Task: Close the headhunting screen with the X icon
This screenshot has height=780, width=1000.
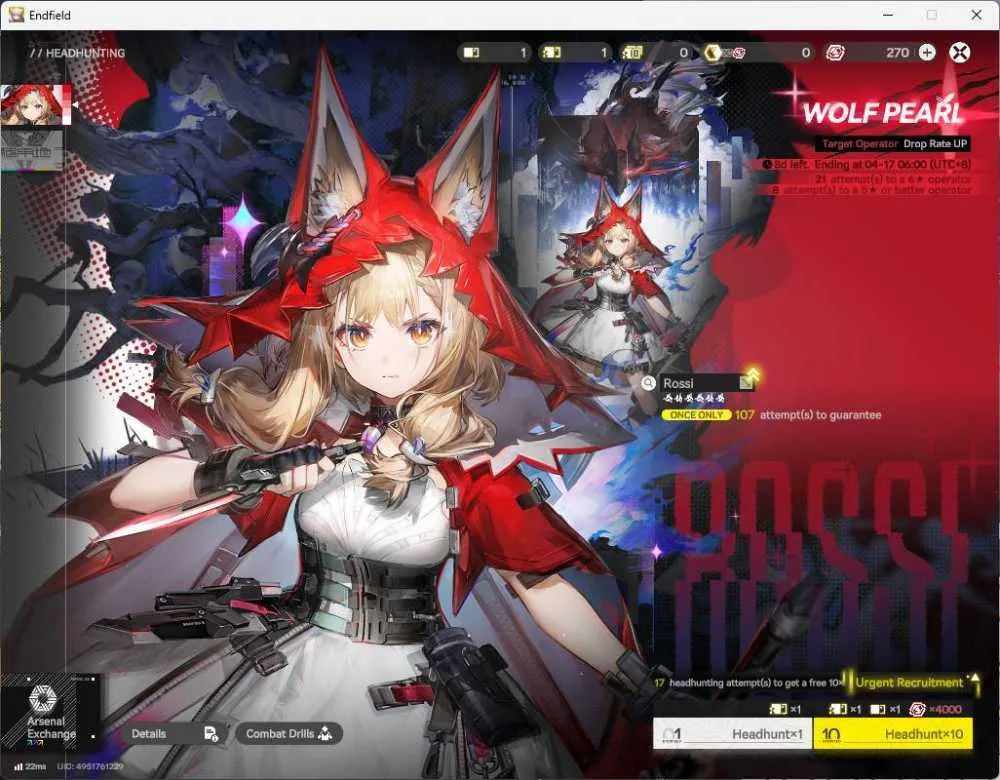Action: coord(959,52)
